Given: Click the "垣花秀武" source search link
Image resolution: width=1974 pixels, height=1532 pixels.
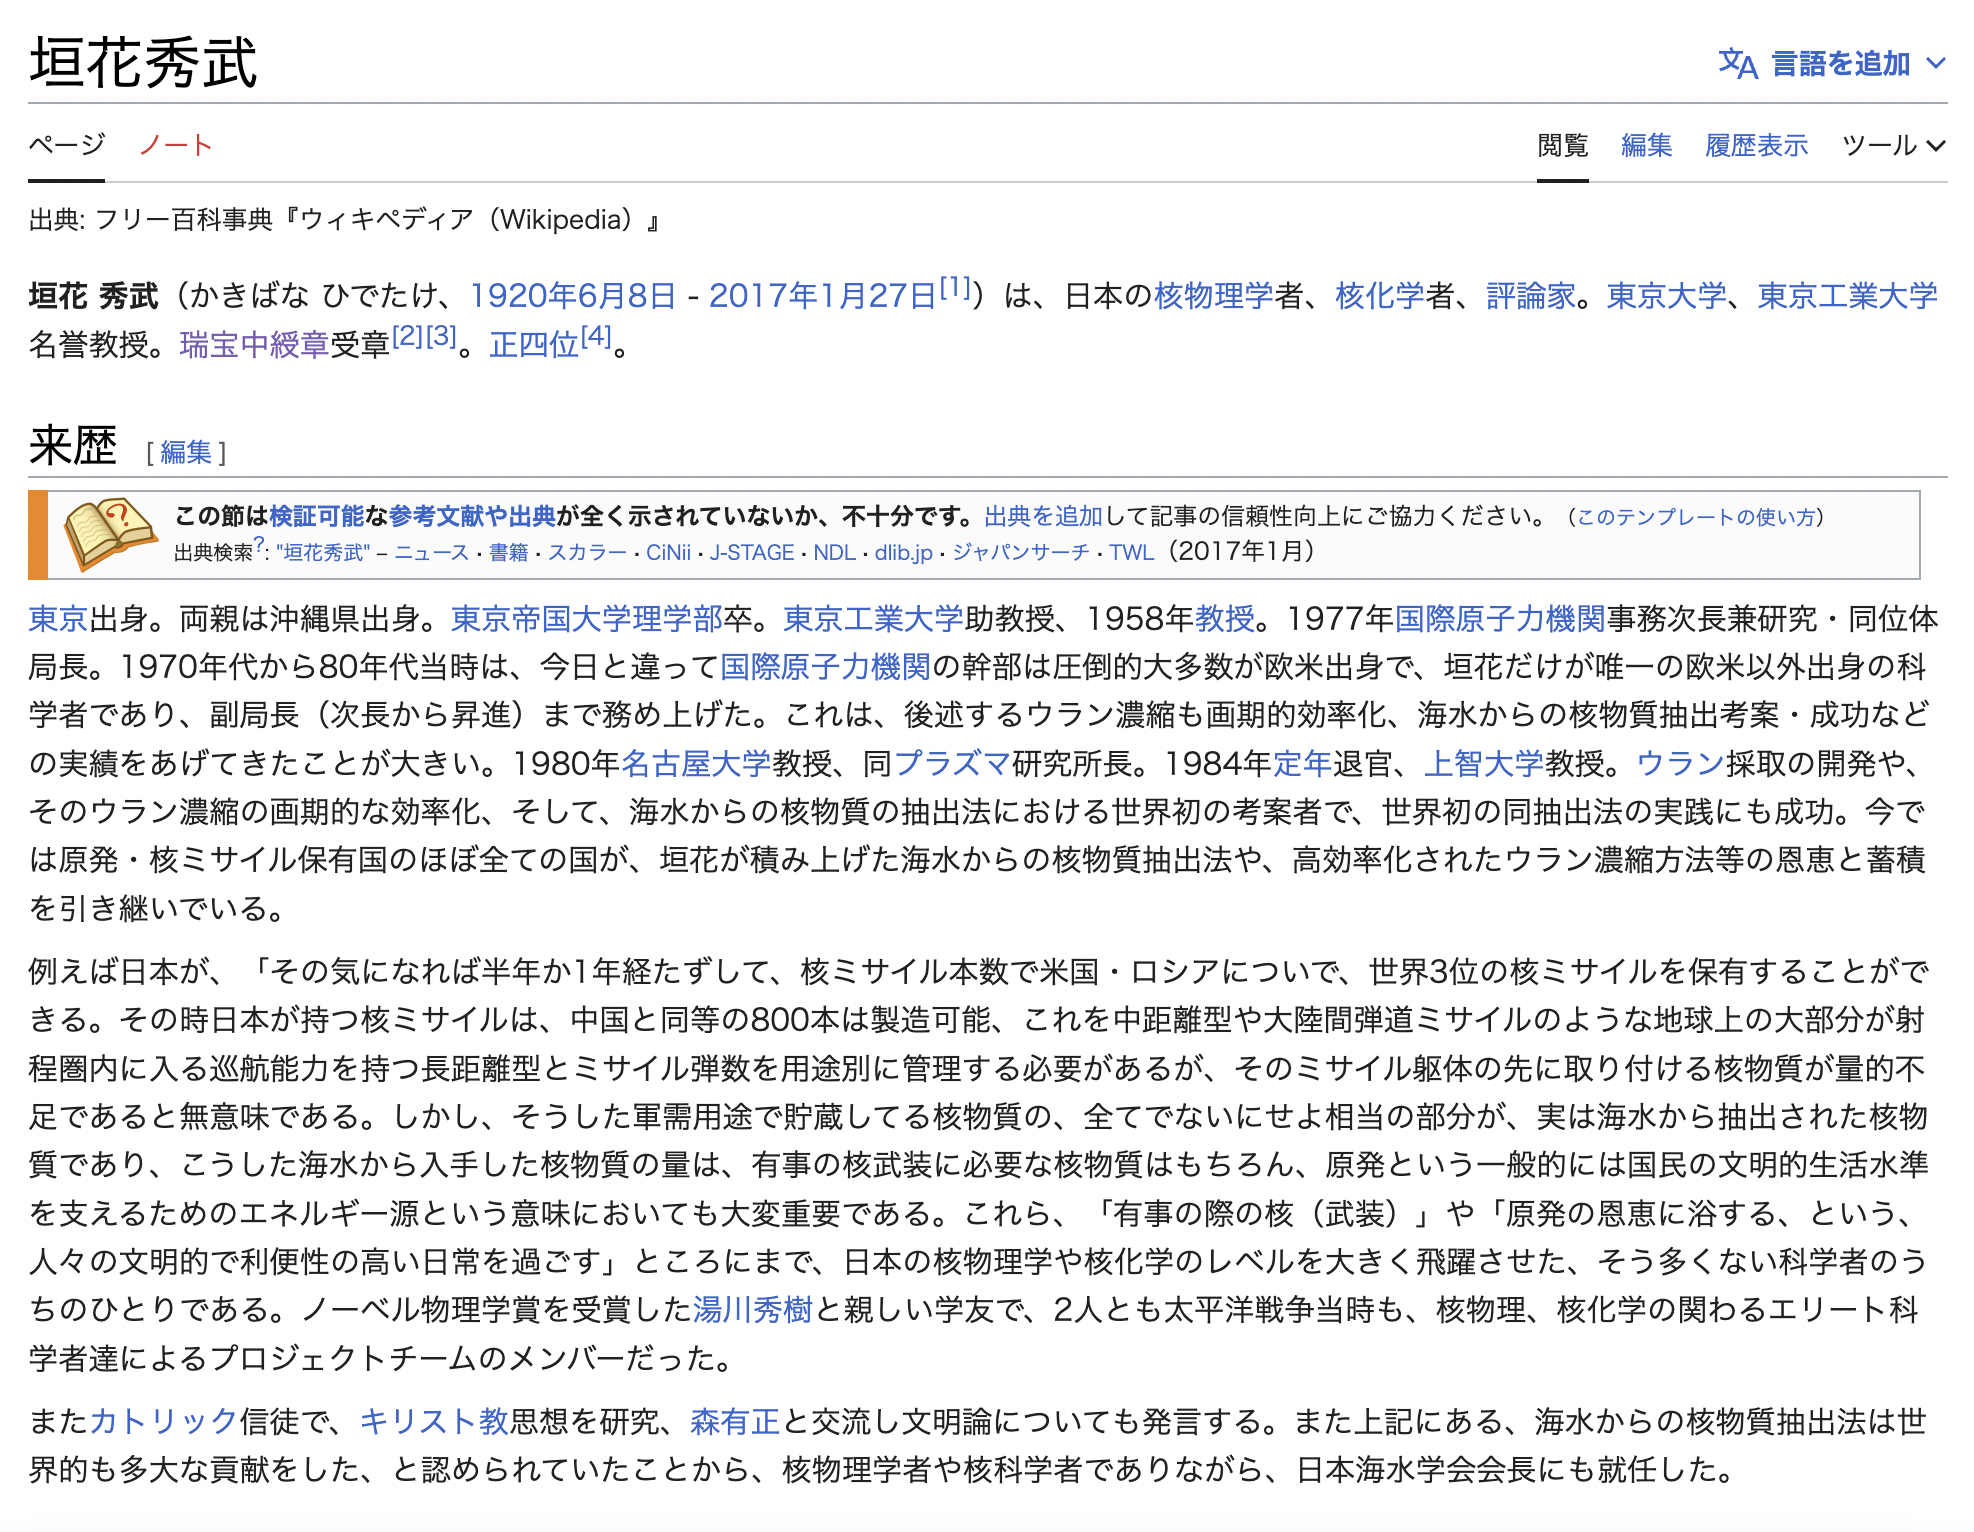Looking at the screenshot, I should (323, 553).
